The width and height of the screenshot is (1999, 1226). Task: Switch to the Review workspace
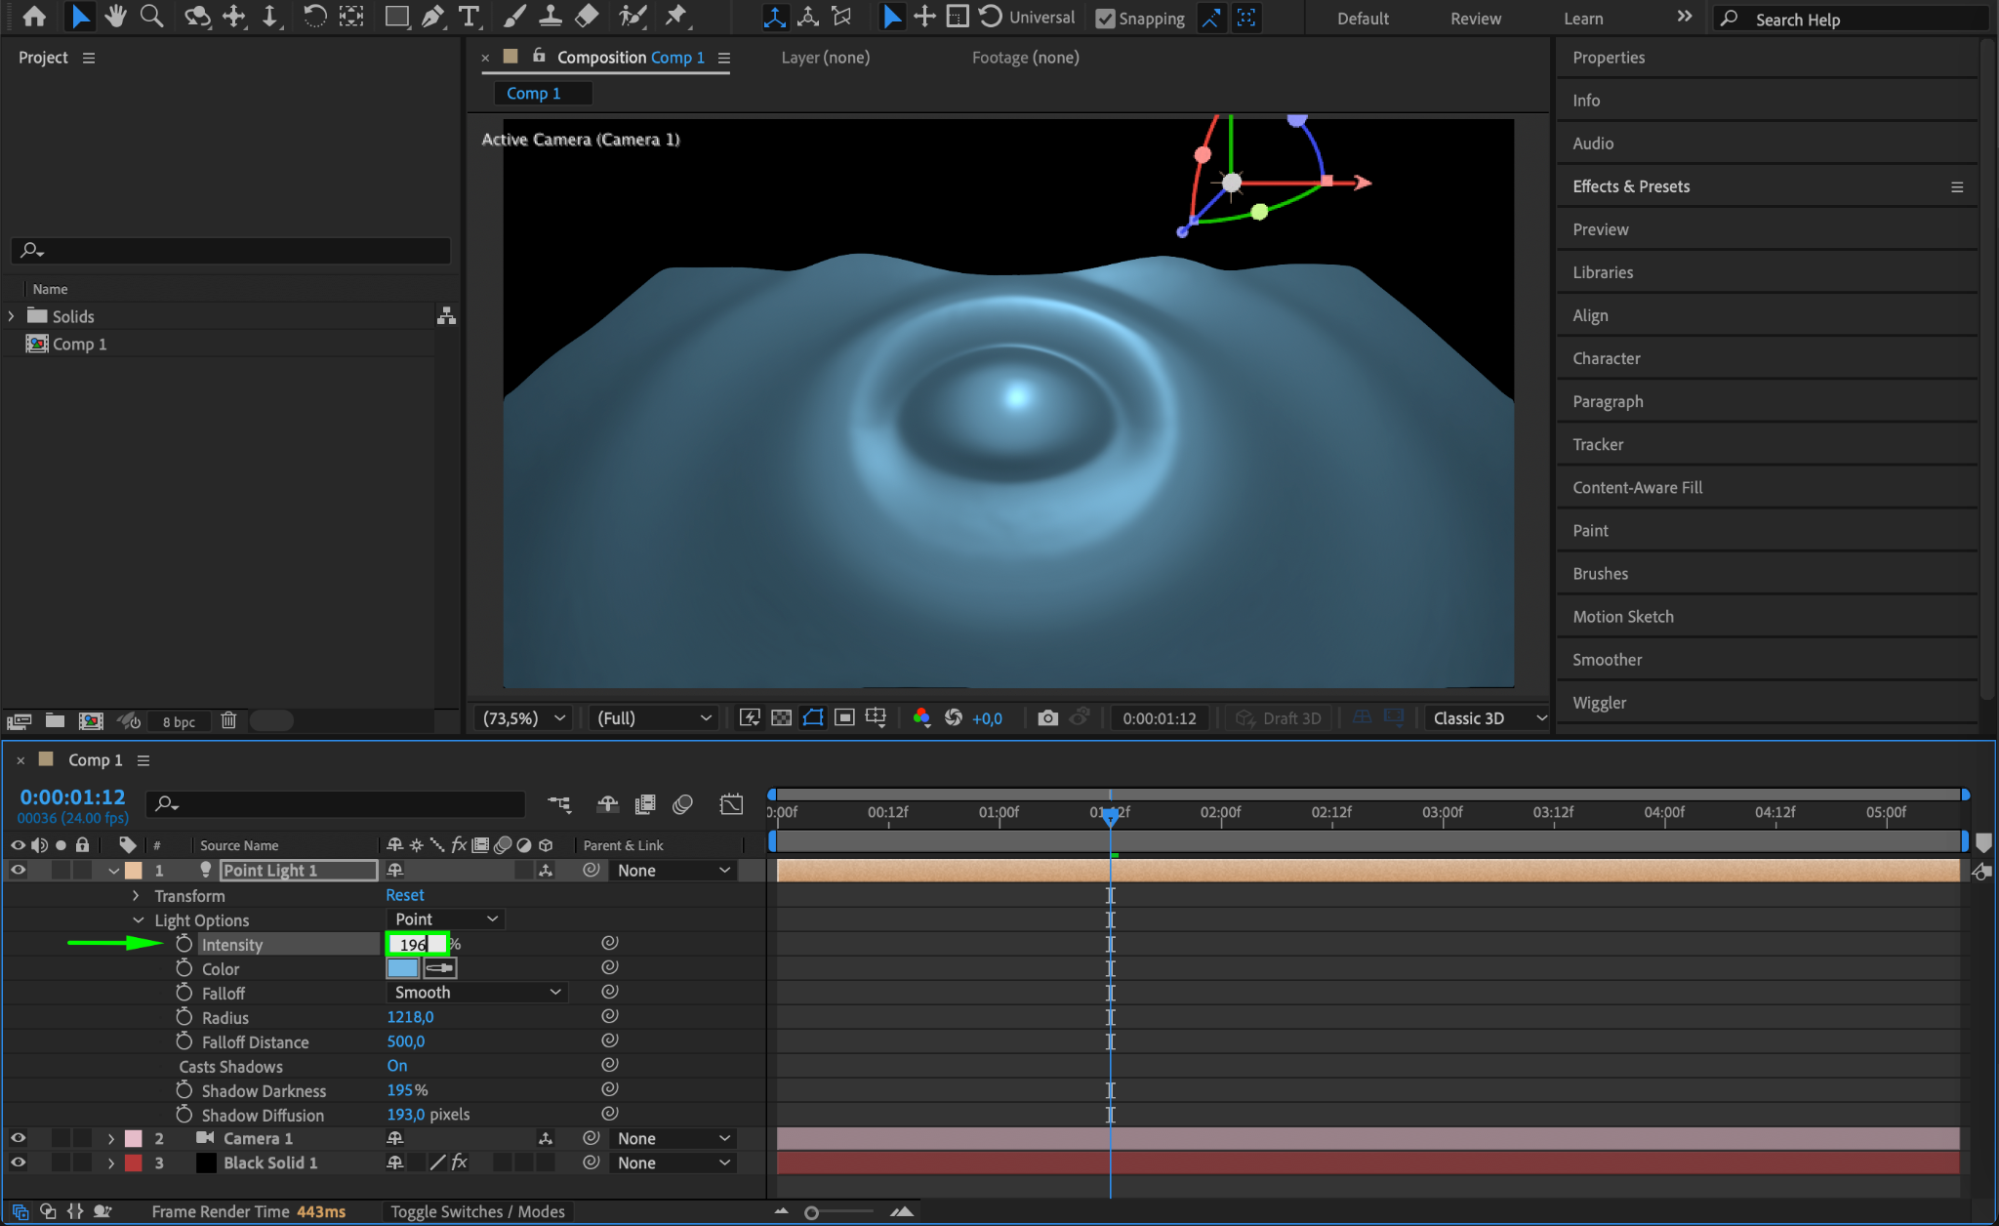click(x=1475, y=18)
